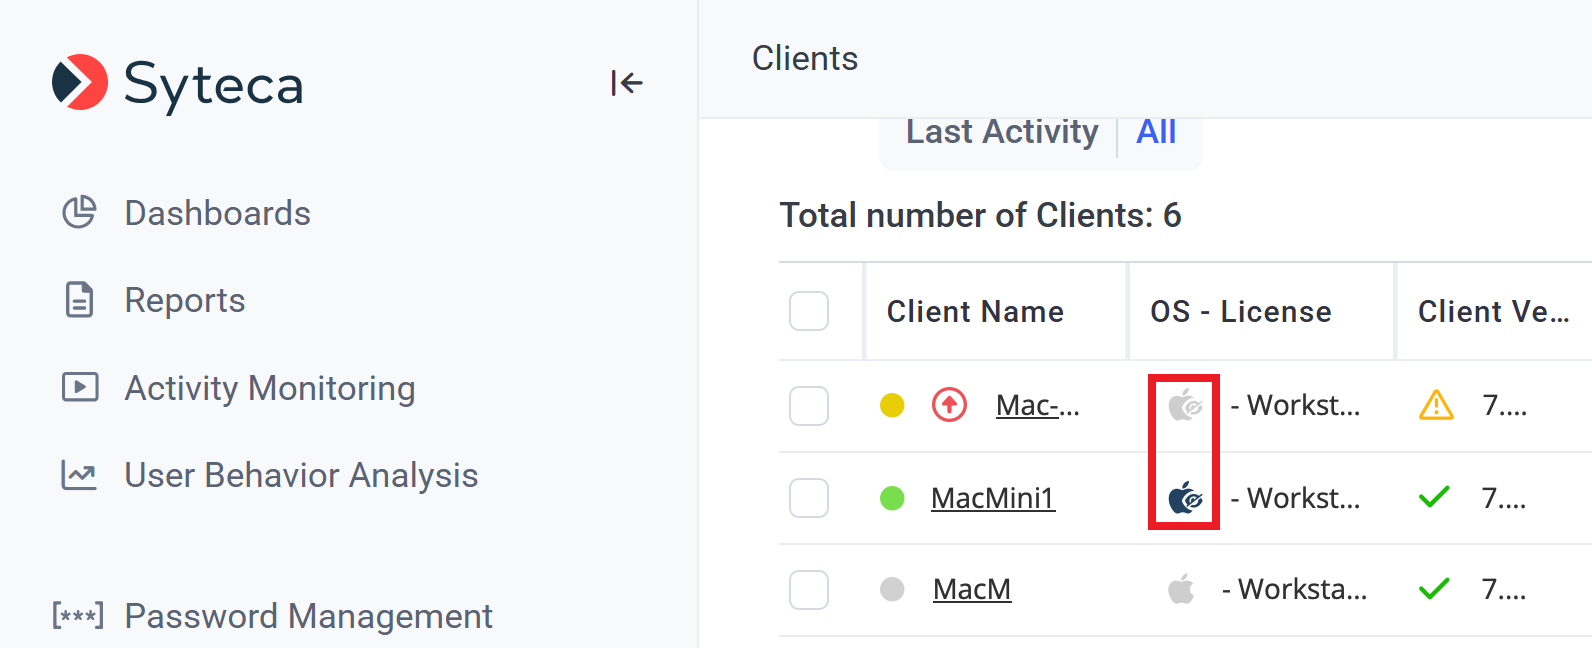Open the MacMini1 client link
The width and height of the screenshot is (1592, 648).
pos(992,498)
